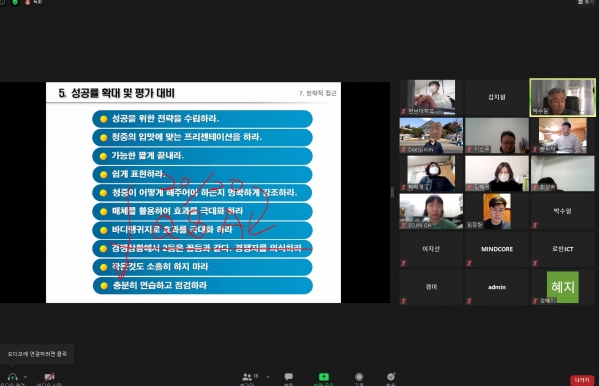This screenshot has height=386, width=600.
Task: Select the 로인ICT participant tile
Action: [562, 249]
